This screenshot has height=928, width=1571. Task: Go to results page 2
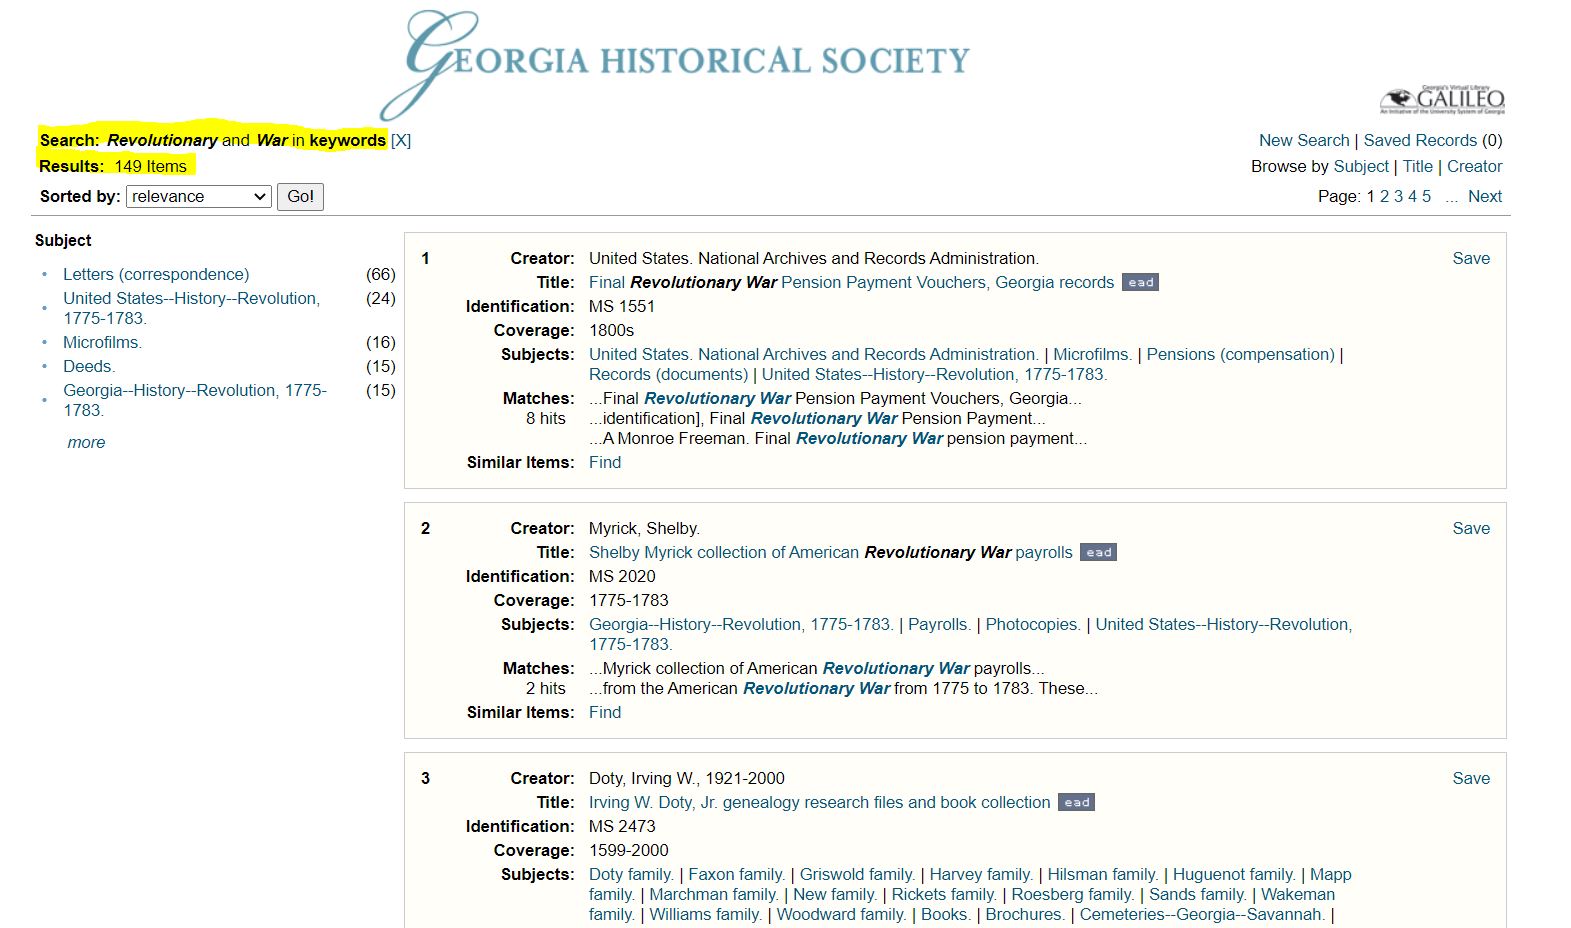point(1385,196)
